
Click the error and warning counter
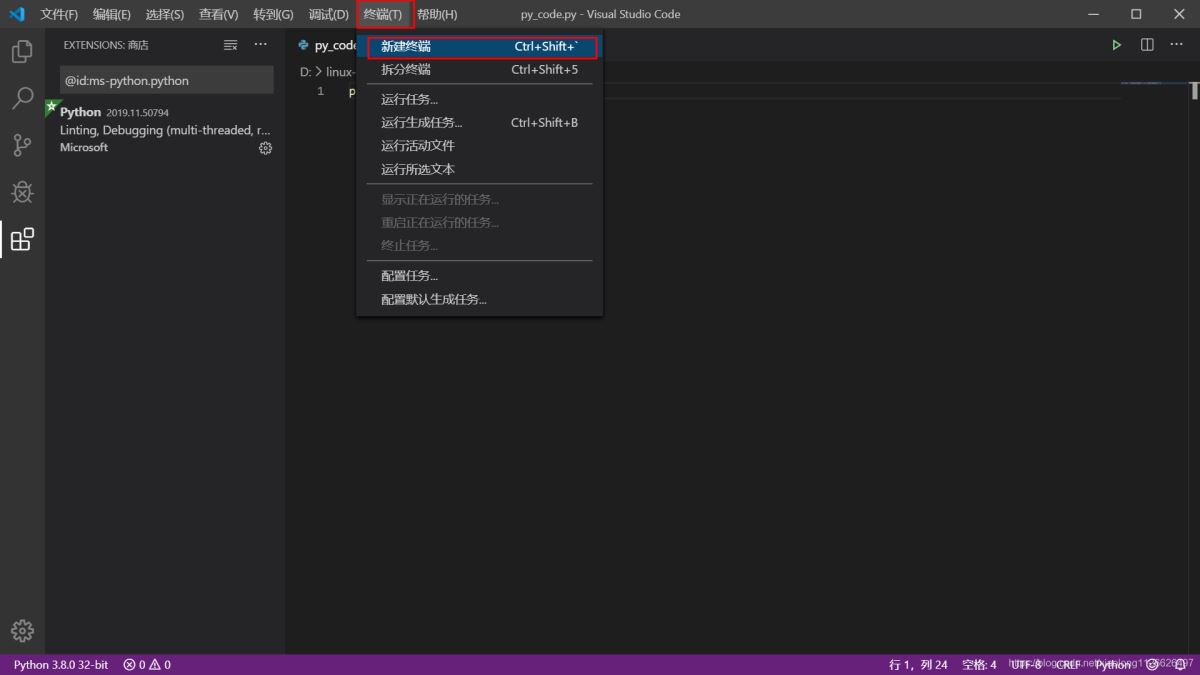(145, 664)
